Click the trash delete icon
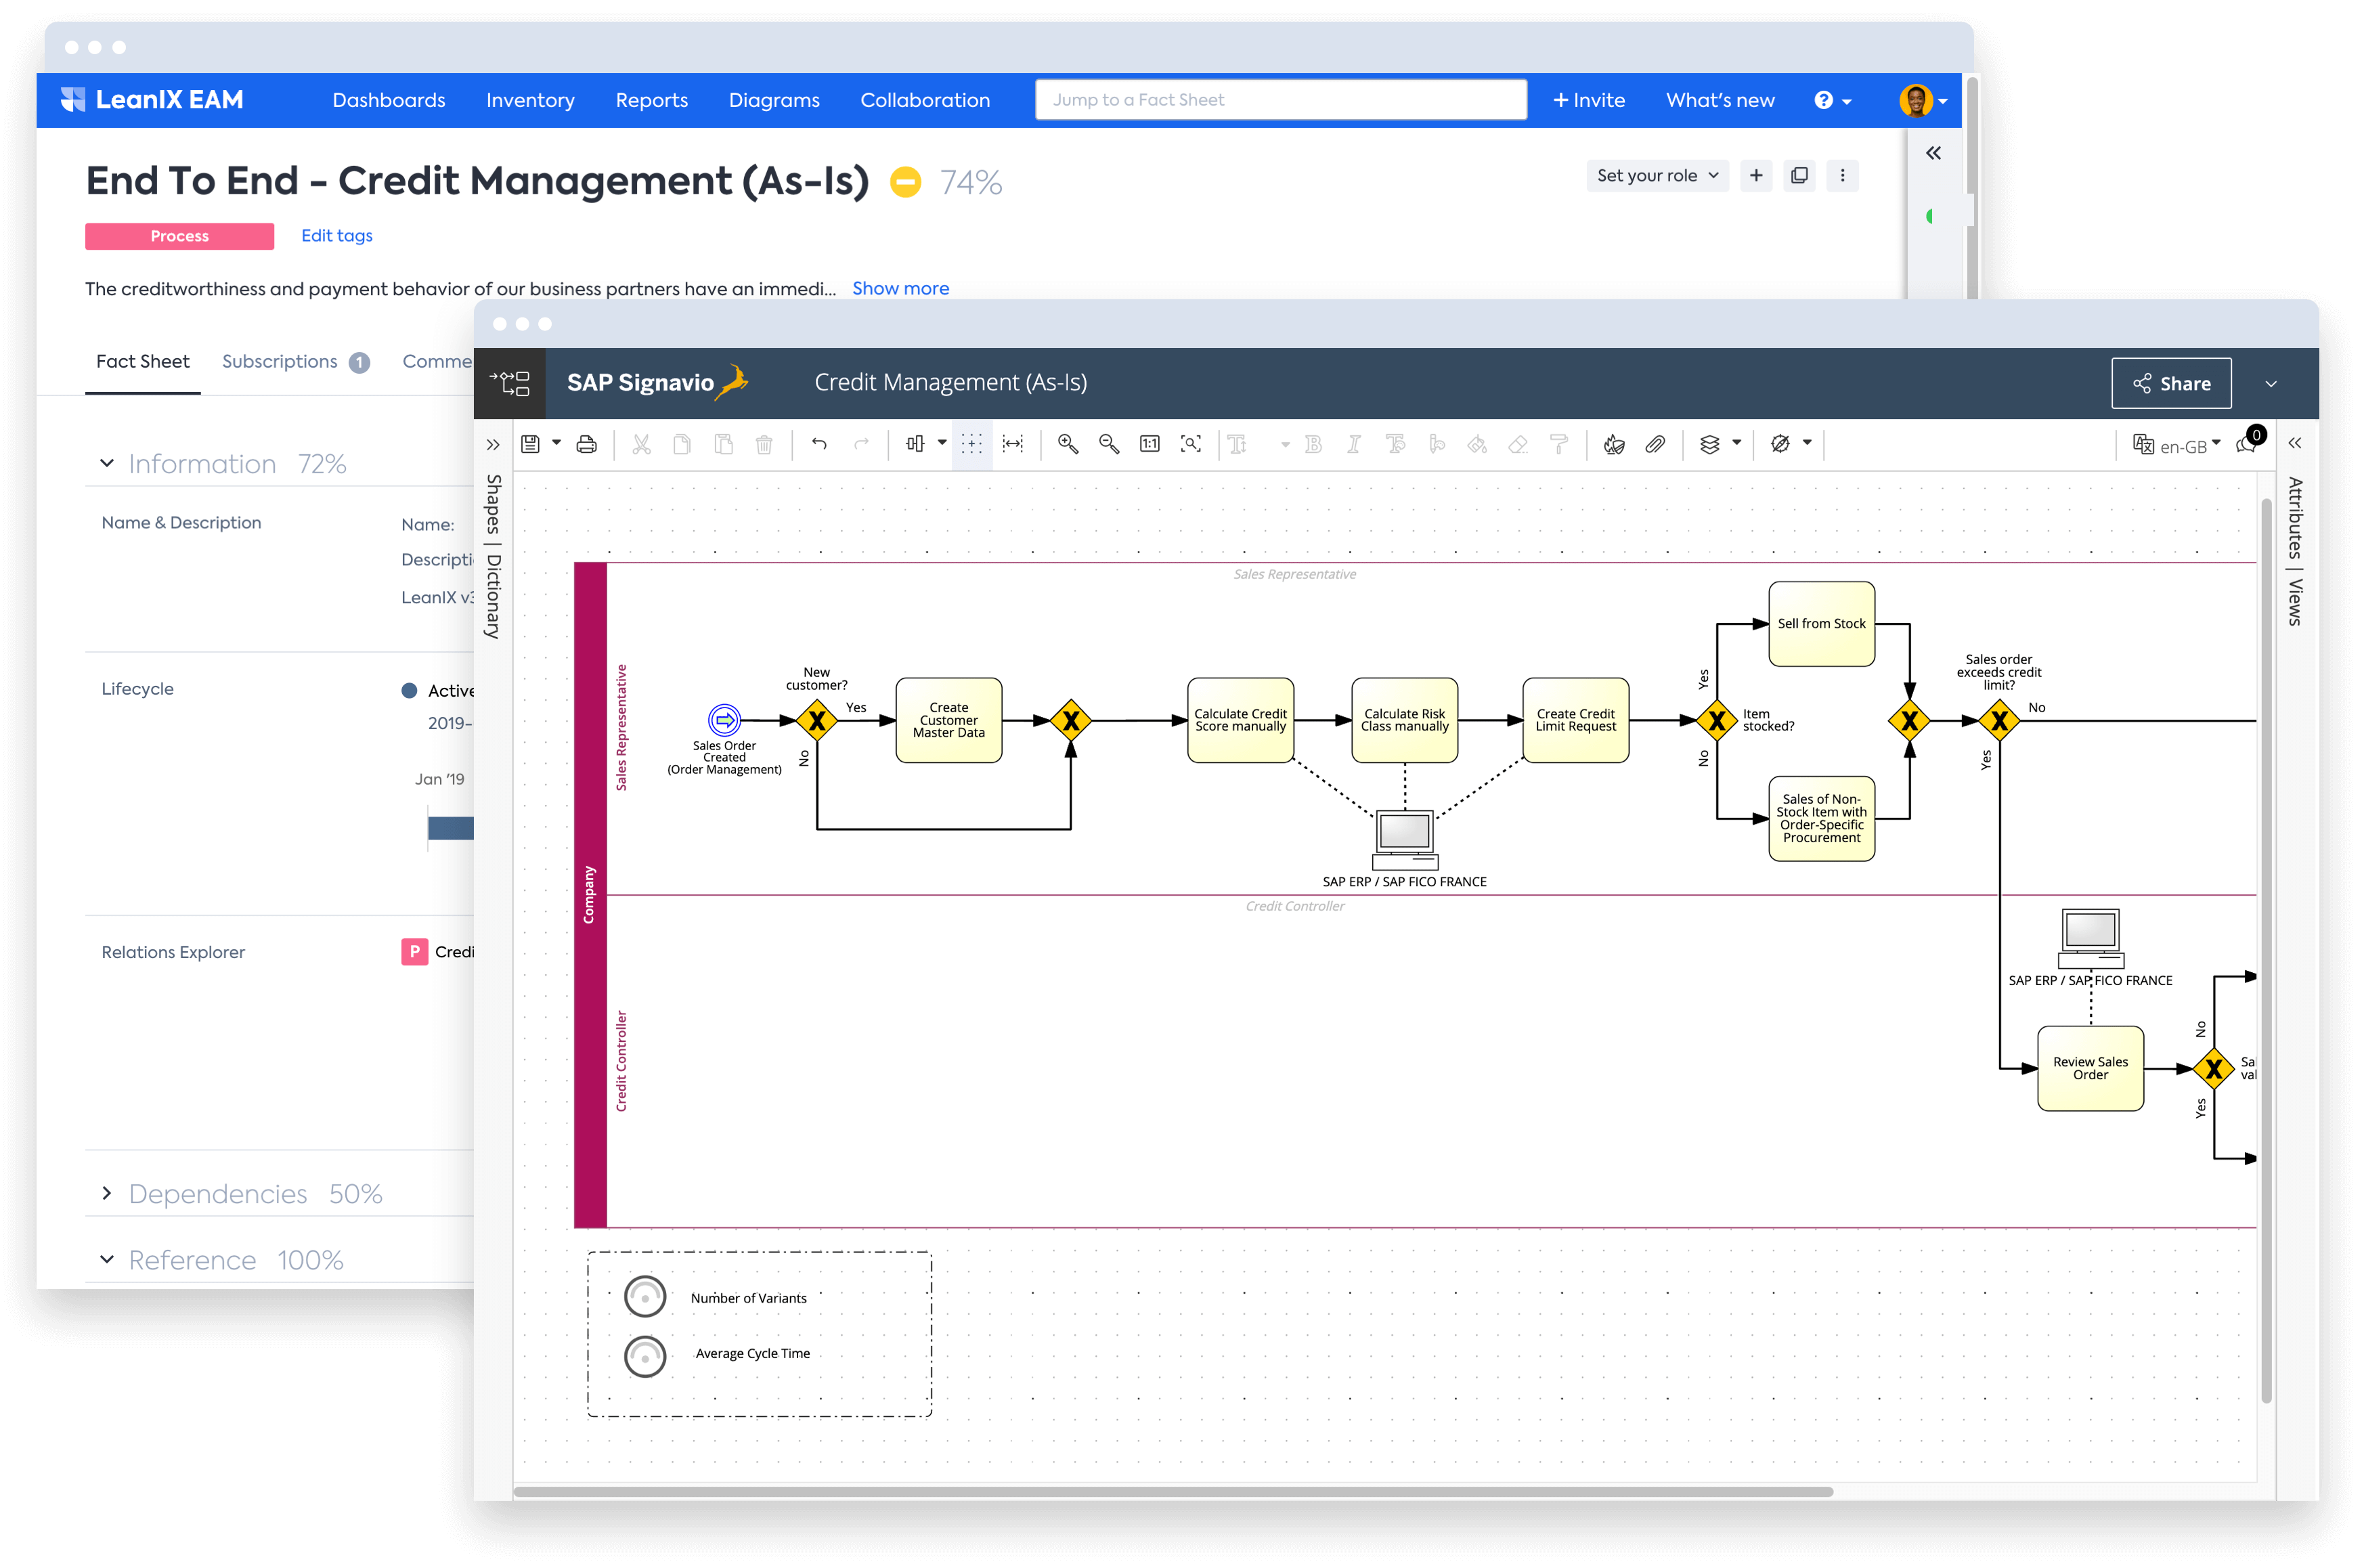The height and width of the screenshot is (1568, 2364). pyautogui.click(x=764, y=444)
